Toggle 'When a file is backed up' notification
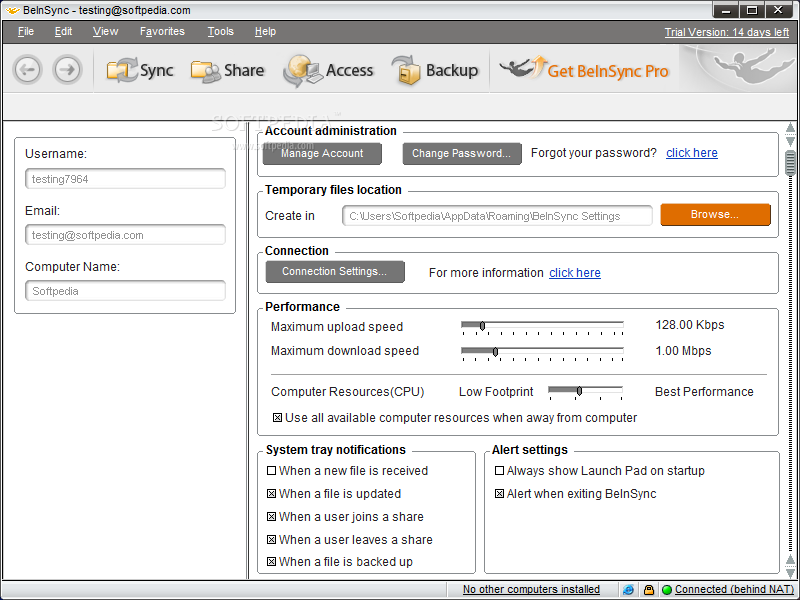800x600 pixels. click(271, 561)
